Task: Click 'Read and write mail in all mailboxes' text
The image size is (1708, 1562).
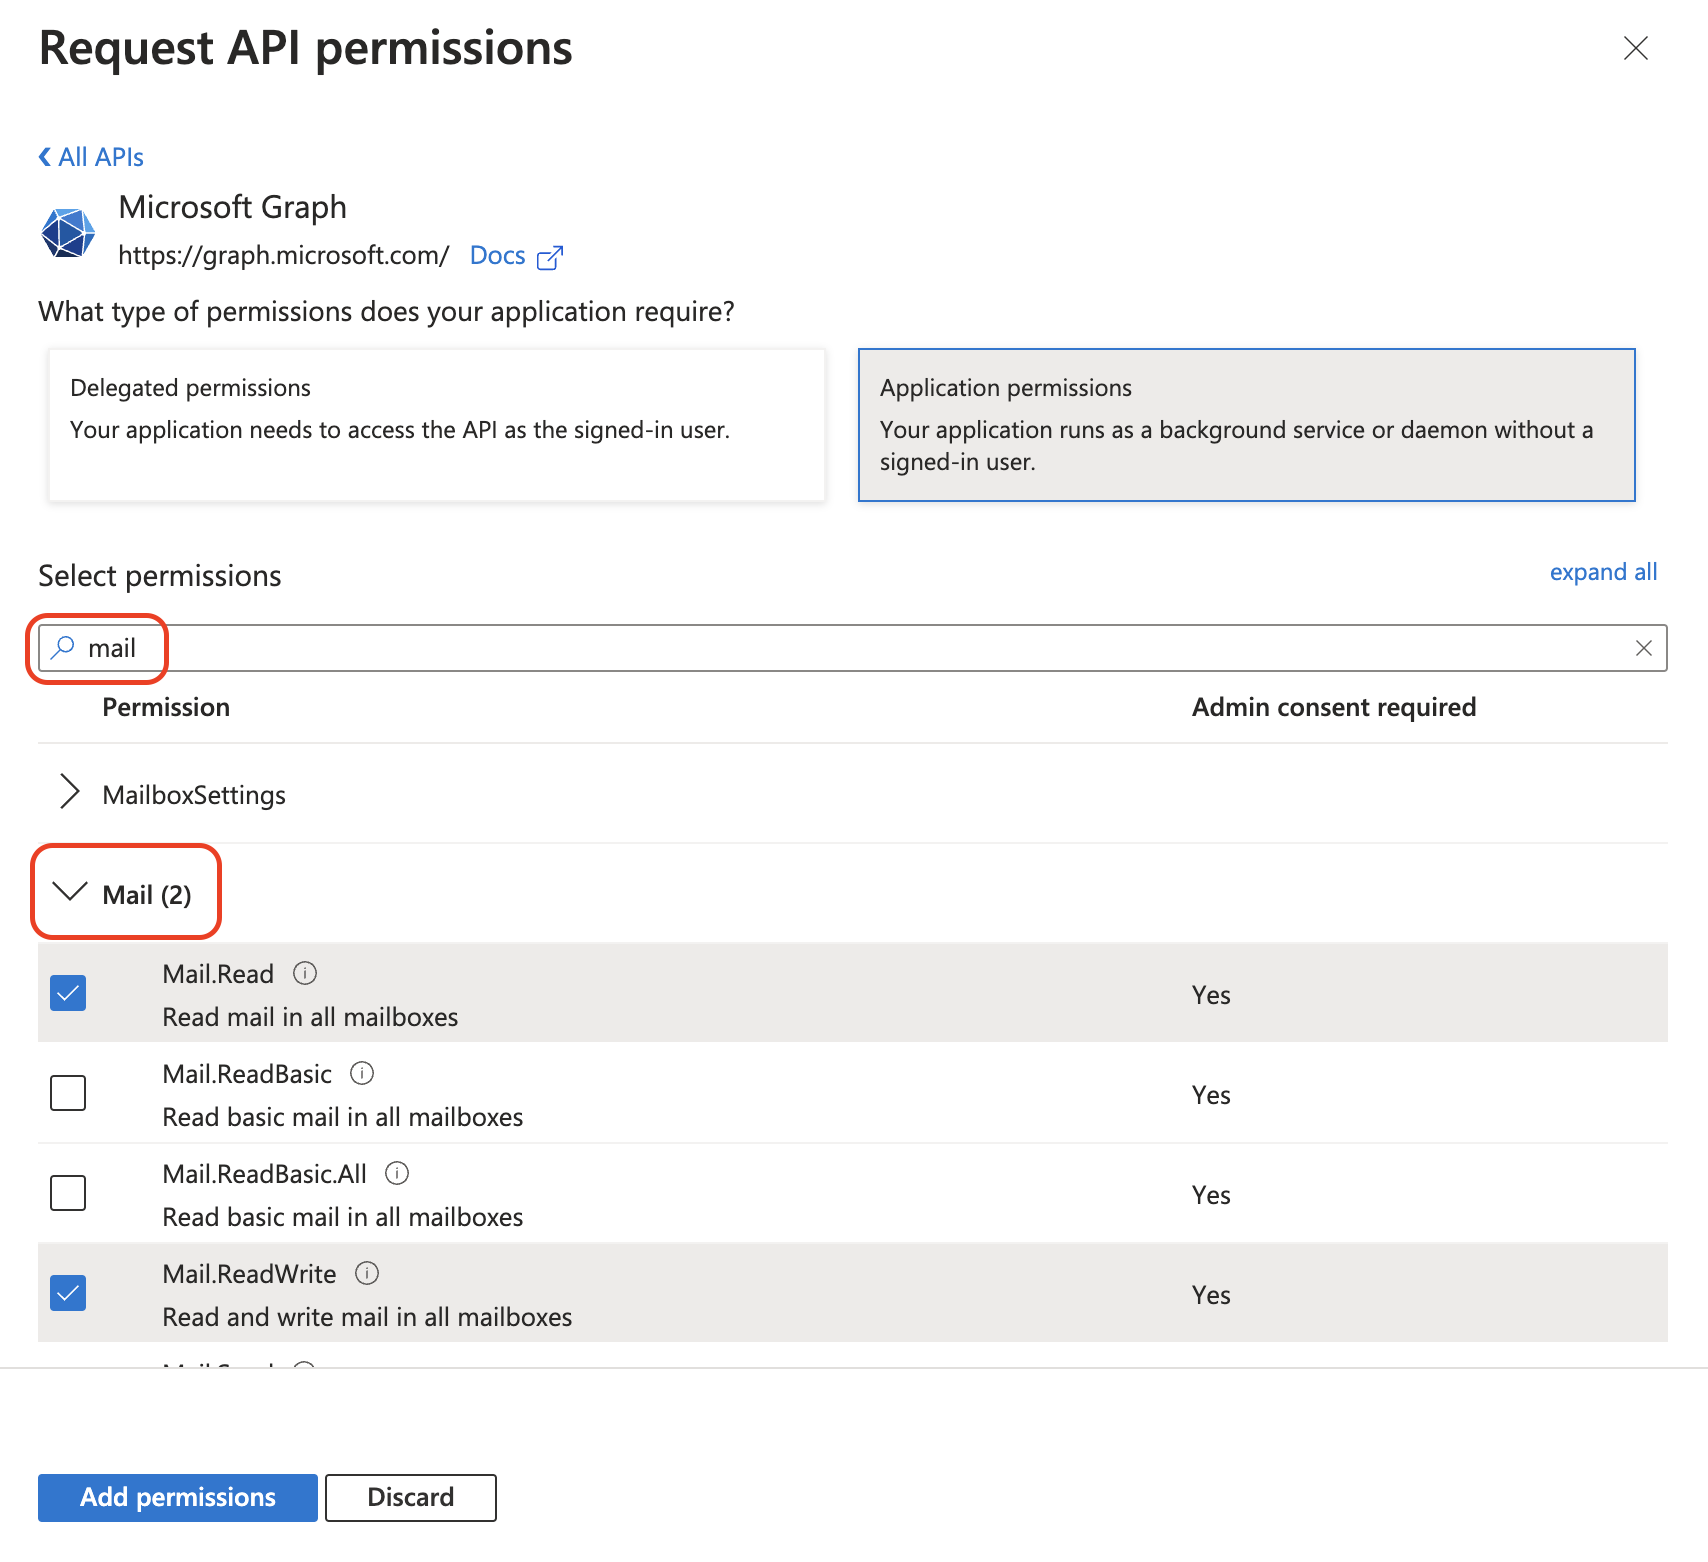Action: pyautogui.click(x=367, y=1317)
